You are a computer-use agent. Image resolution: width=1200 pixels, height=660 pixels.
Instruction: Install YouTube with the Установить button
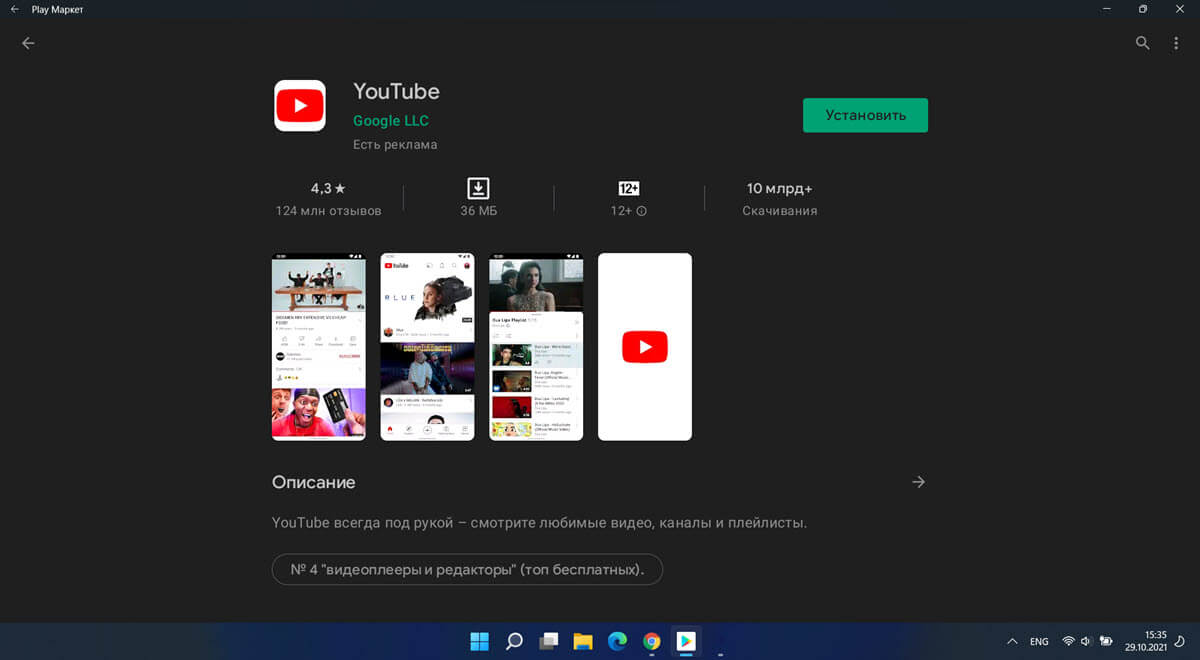tap(865, 115)
